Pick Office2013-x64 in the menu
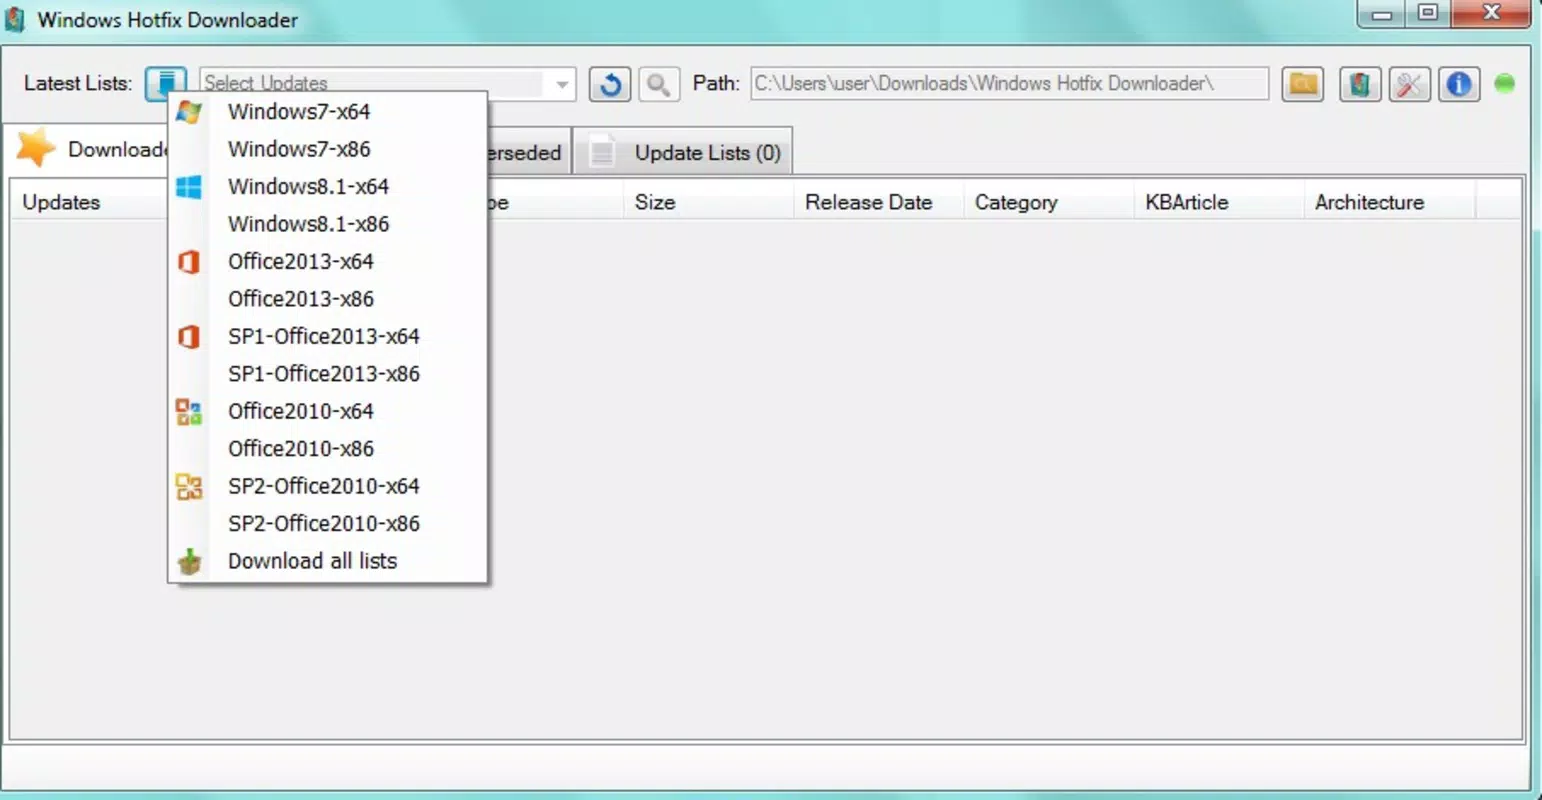This screenshot has width=1542, height=800. (x=328, y=261)
